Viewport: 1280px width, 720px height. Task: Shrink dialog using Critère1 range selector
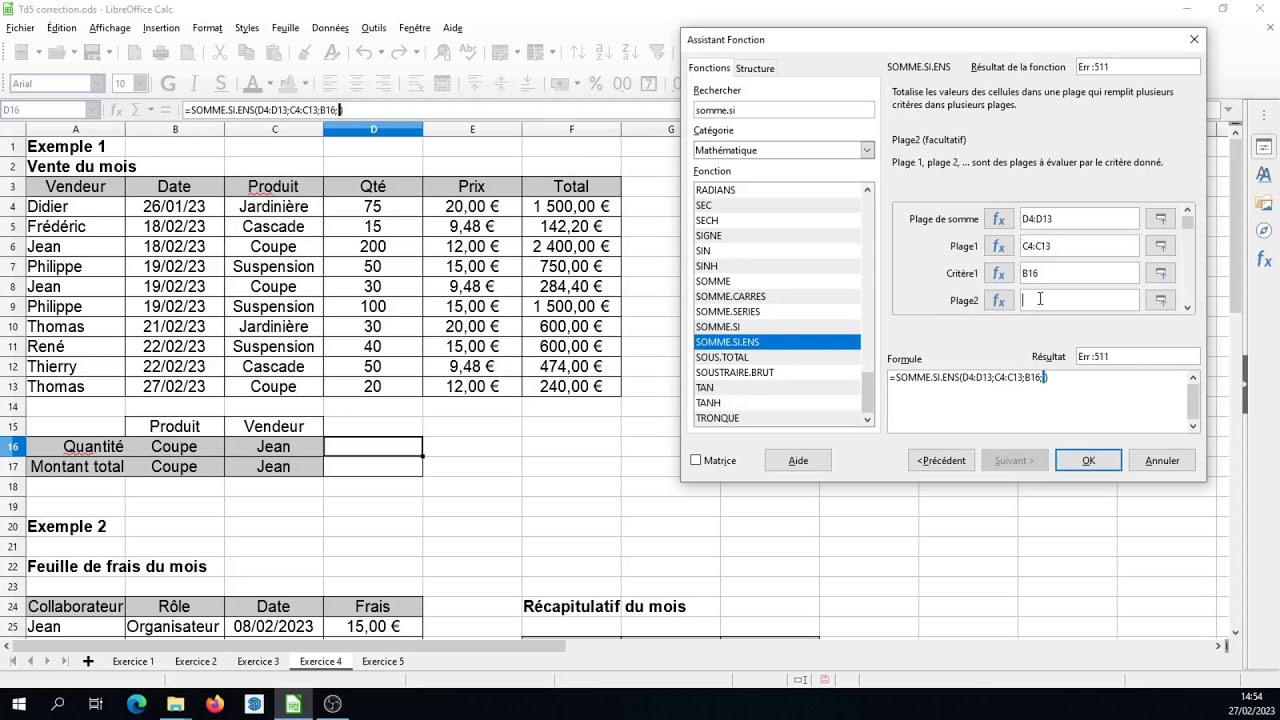[x=1160, y=273]
